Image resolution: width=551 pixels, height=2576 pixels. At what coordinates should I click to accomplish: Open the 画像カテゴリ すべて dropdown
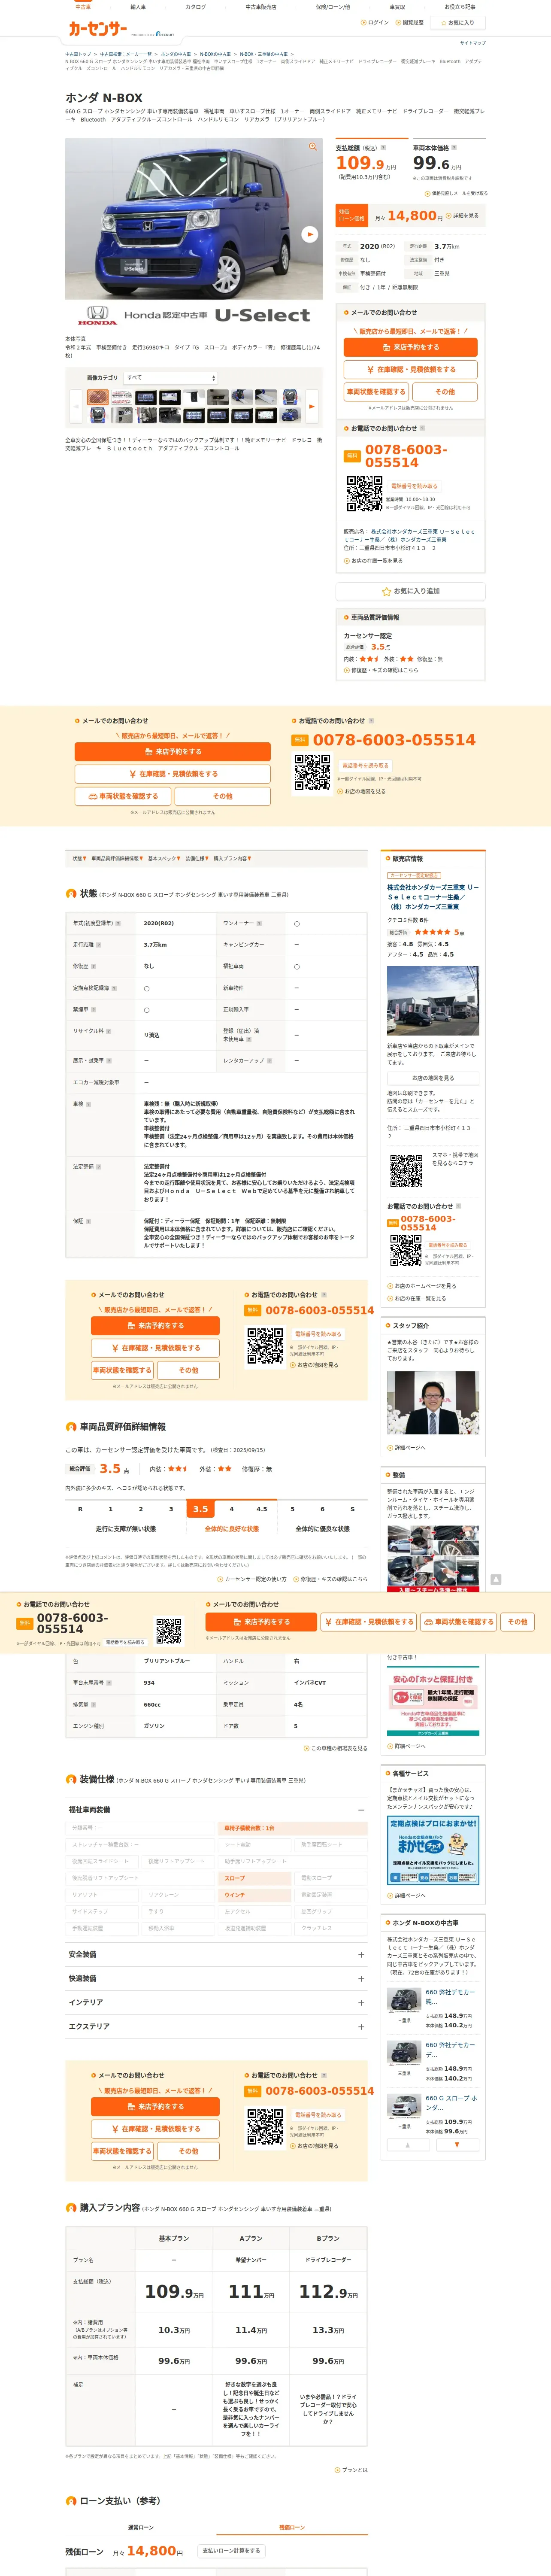click(x=170, y=378)
